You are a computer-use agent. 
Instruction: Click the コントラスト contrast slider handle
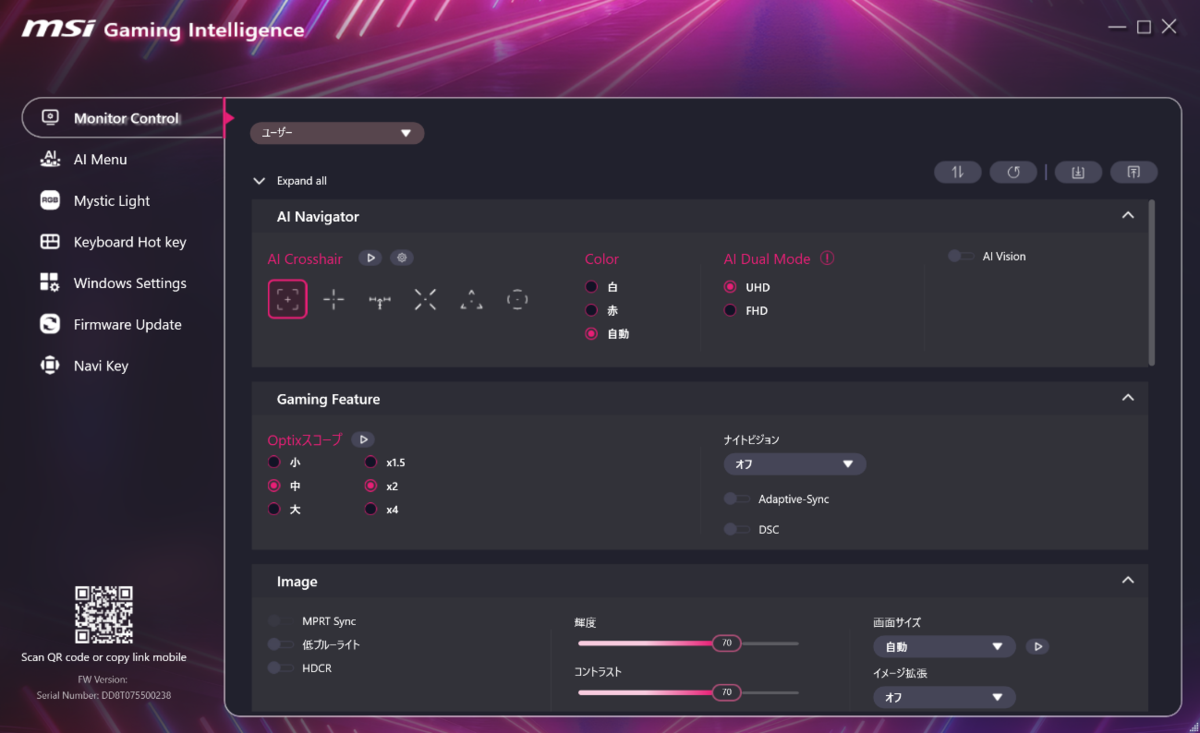tap(726, 692)
